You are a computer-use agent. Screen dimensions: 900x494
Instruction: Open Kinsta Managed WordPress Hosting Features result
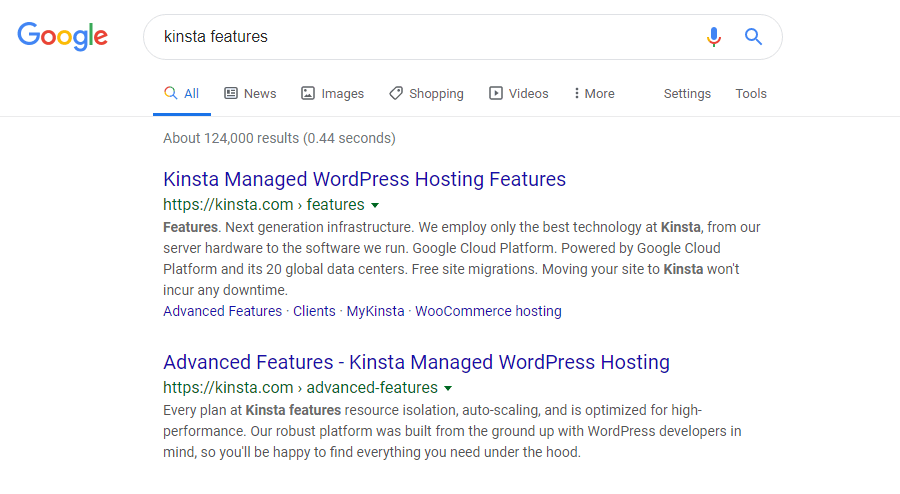364,180
